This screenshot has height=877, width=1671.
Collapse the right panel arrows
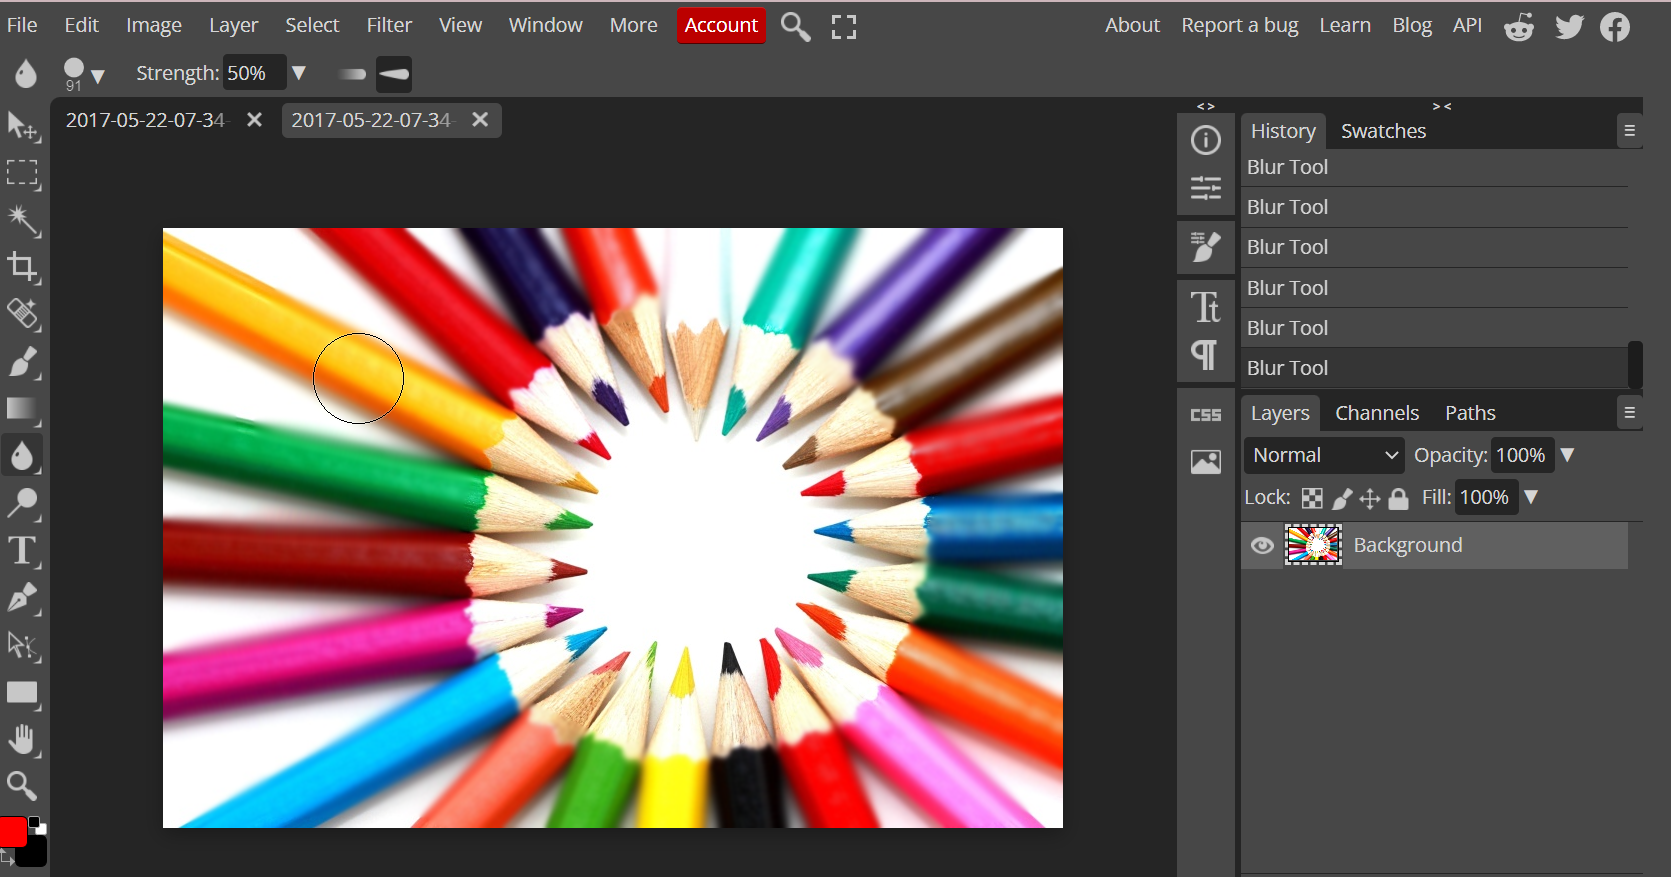[x=1441, y=106]
